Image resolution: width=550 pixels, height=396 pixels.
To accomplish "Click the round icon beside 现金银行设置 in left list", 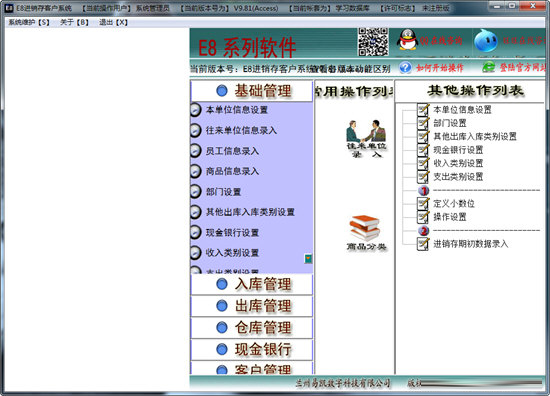I will pos(195,233).
